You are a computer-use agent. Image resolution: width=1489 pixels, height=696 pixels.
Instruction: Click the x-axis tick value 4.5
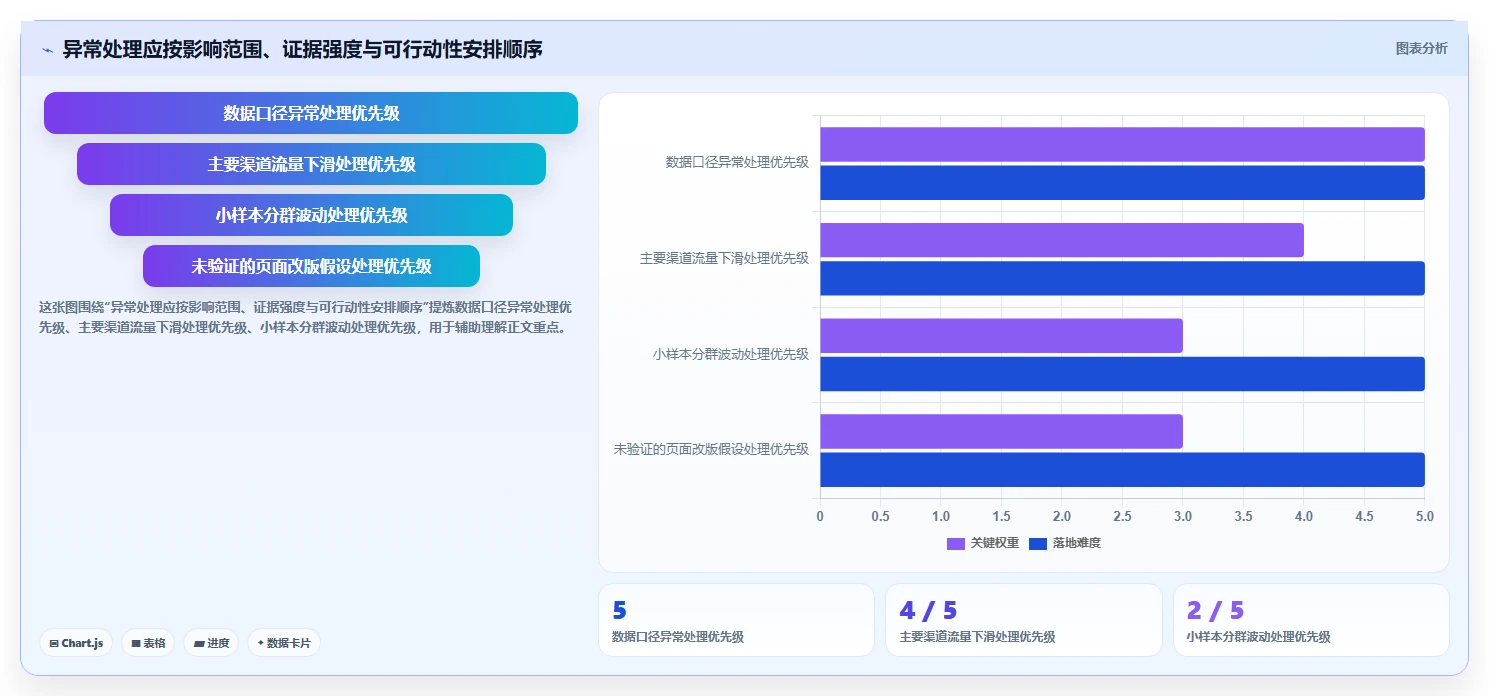(x=1364, y=516)
